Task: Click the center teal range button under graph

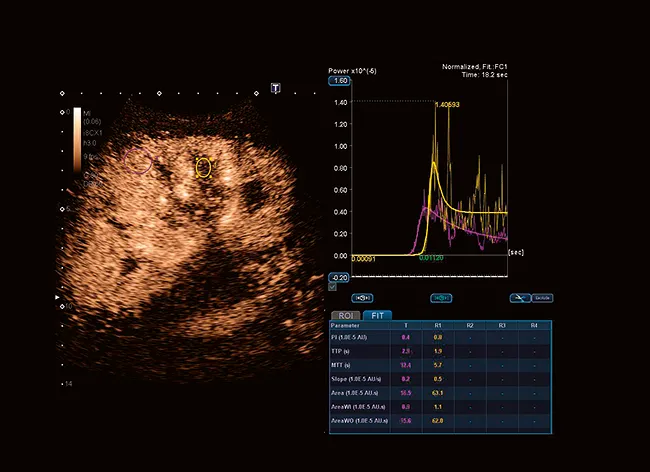Action: [x=441, y=297]
